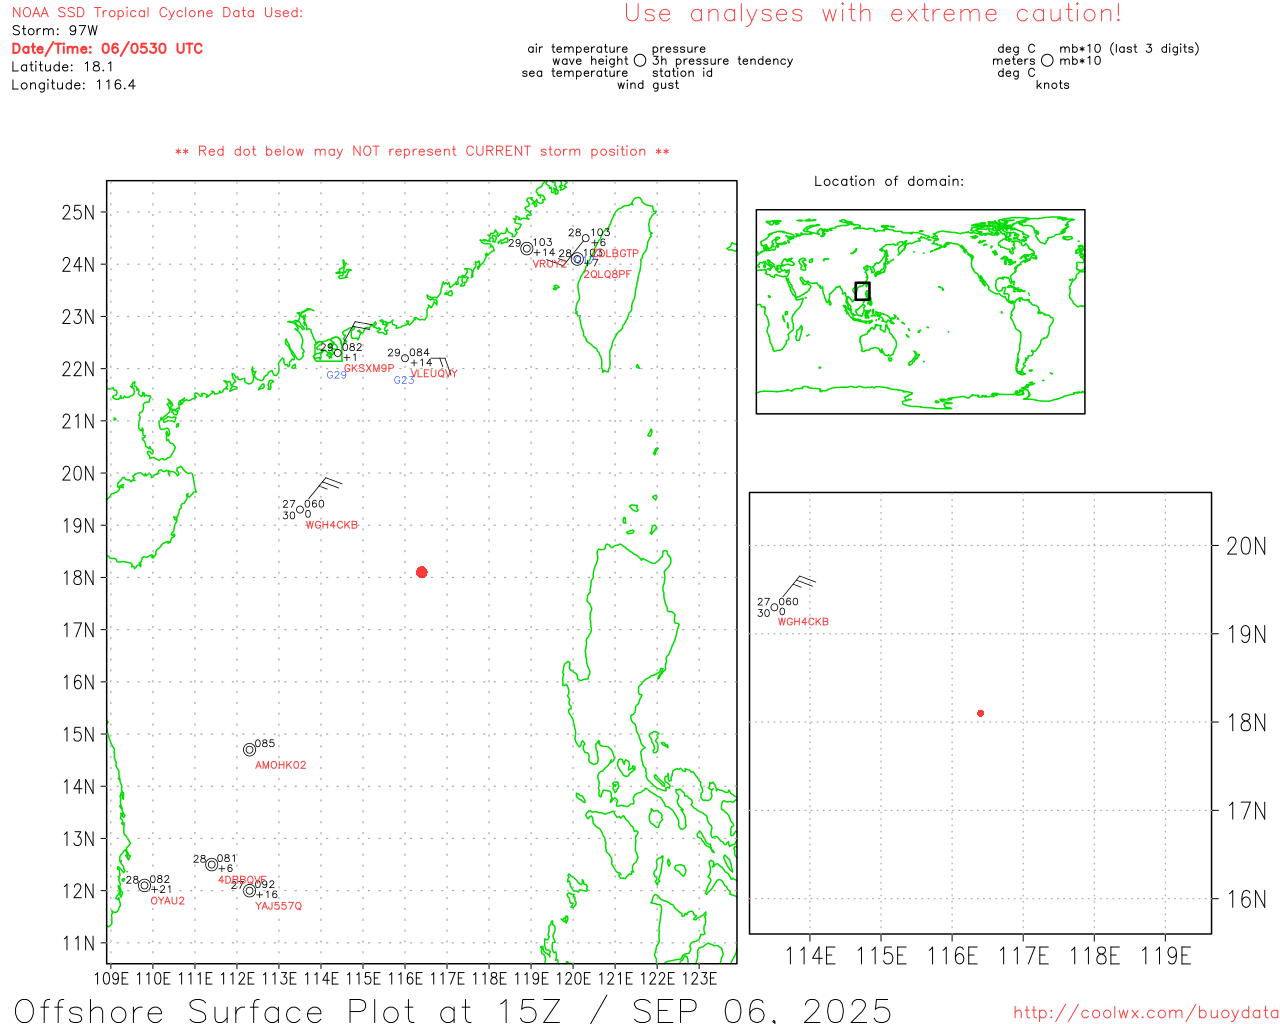This screenshot has width=1280, height=1024.
Task: Click the 109E longitude label on main map
Action: [x=111, y=978]
